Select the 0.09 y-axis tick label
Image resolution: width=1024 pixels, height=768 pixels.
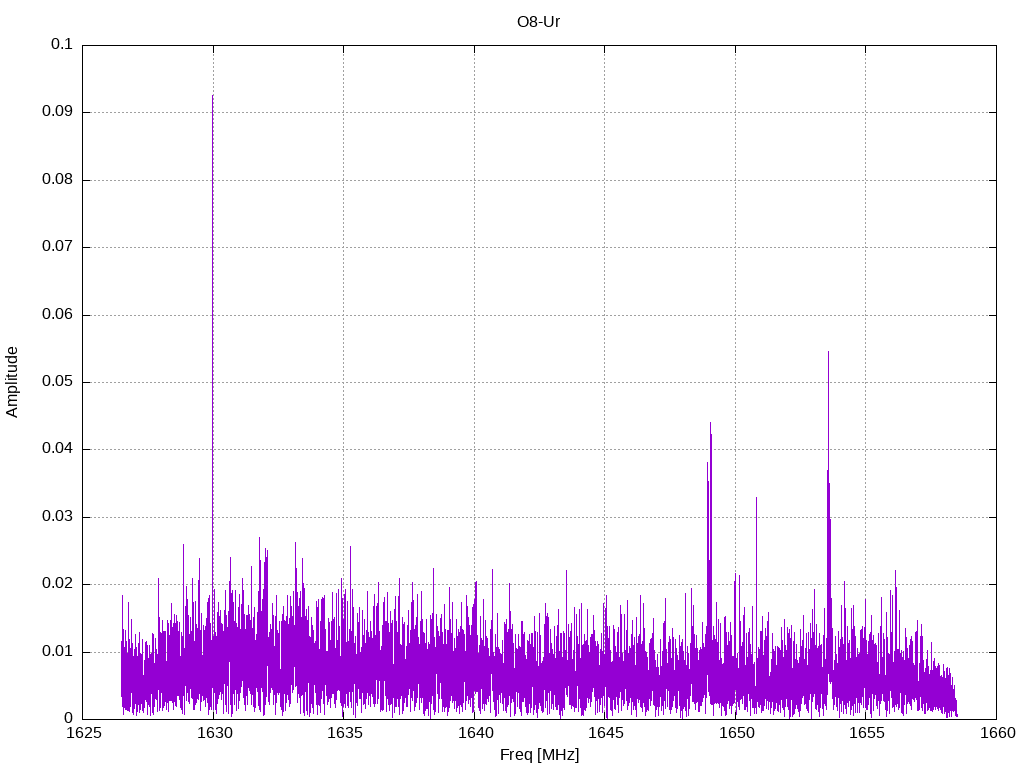tap(58, 112)
